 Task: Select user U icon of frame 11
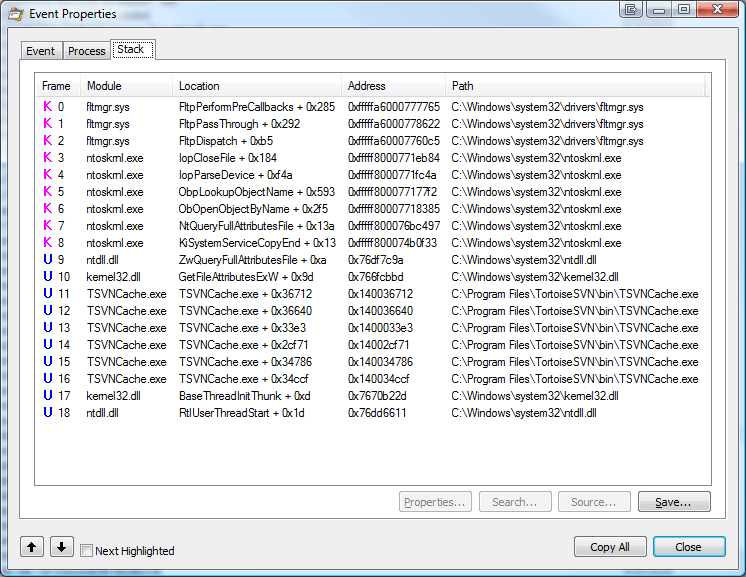(48, 293)
